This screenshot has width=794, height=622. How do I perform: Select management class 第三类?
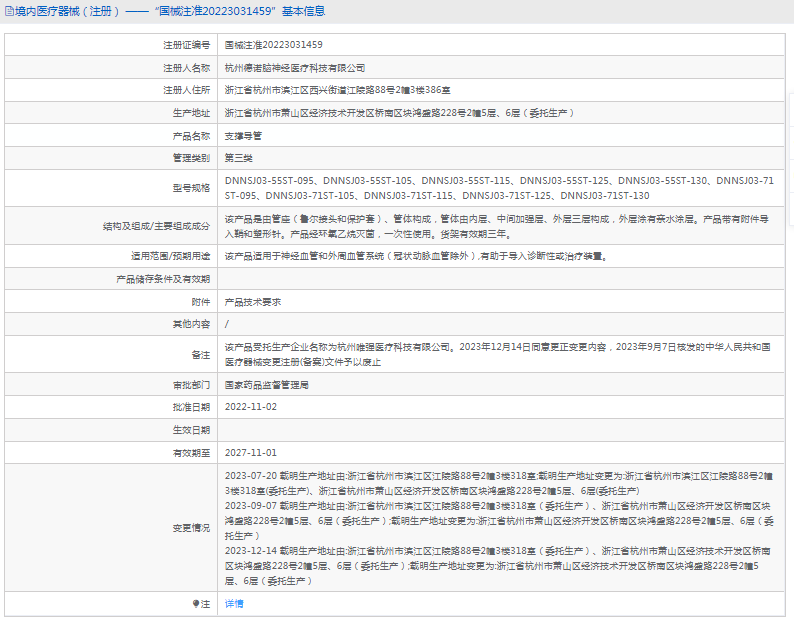tap(239, 158)
